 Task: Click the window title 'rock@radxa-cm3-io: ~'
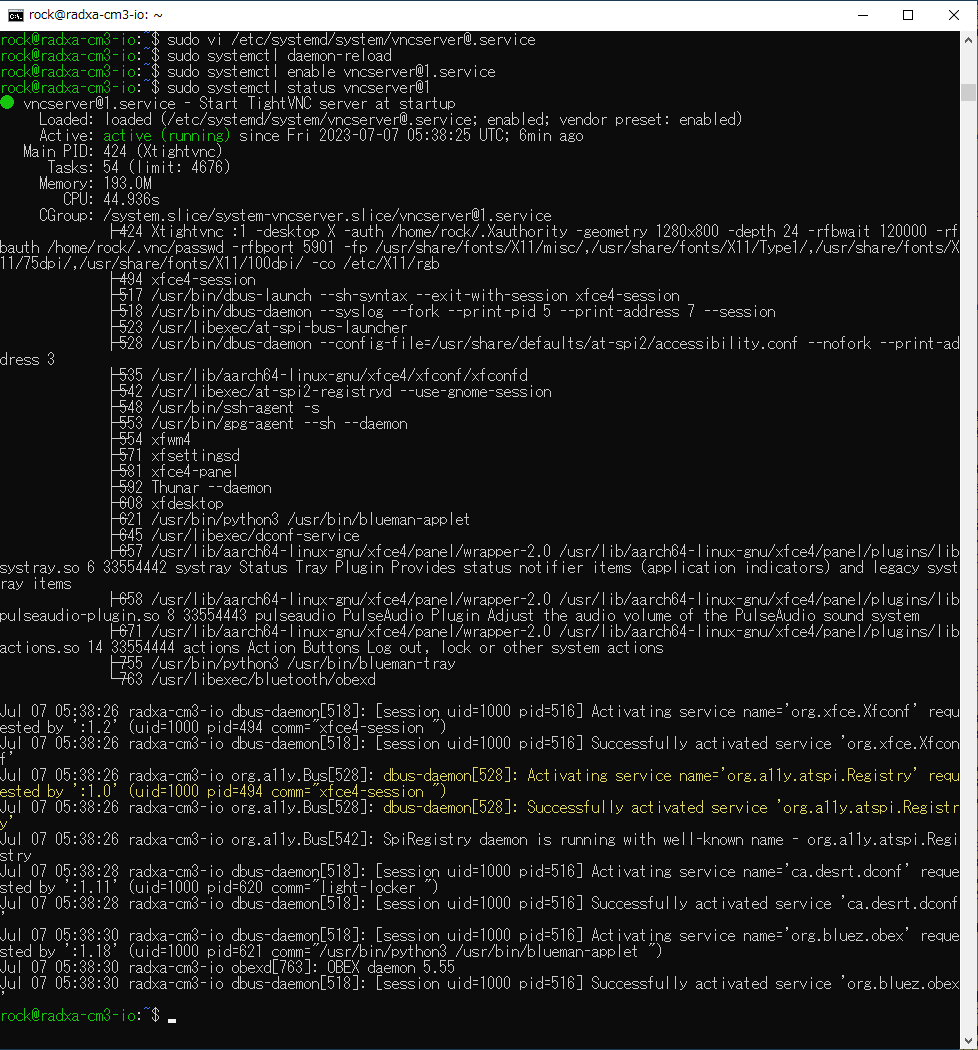96,15
